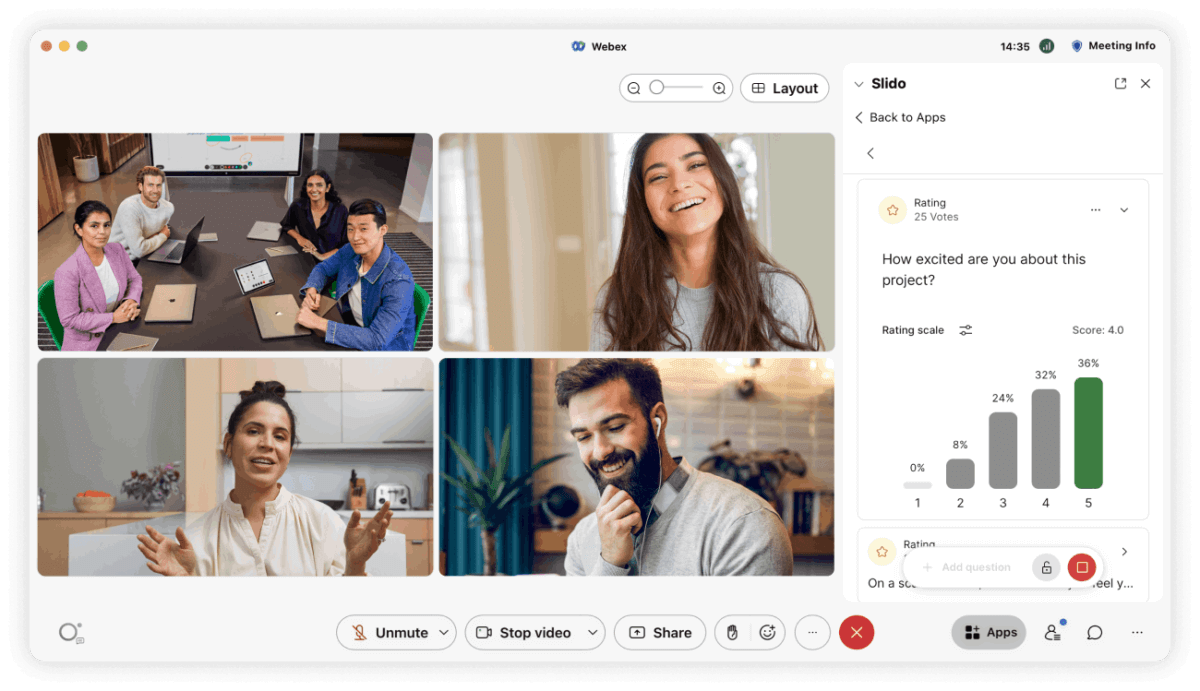1200x691 pixels.
Task: Zoom in with the magnifier icon
Action: pos(719,88)
